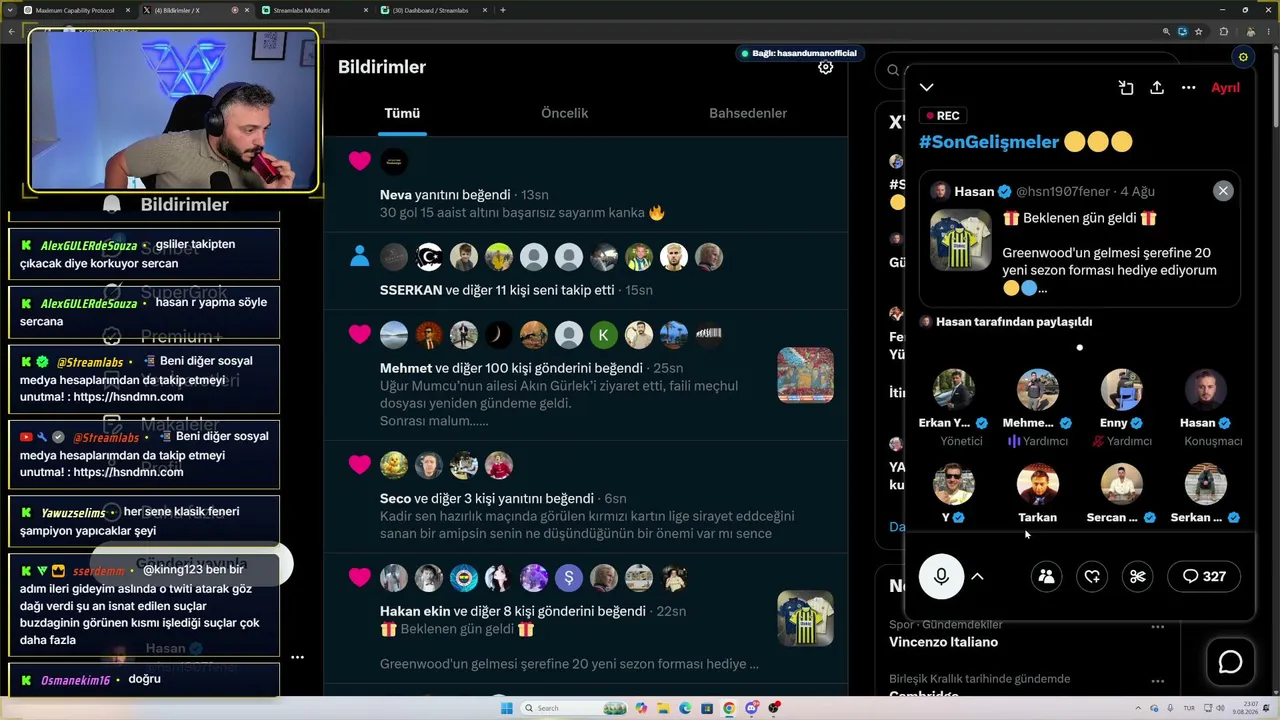Click the #SonGelişmeler hashtag title in Space

click(987, 142)
